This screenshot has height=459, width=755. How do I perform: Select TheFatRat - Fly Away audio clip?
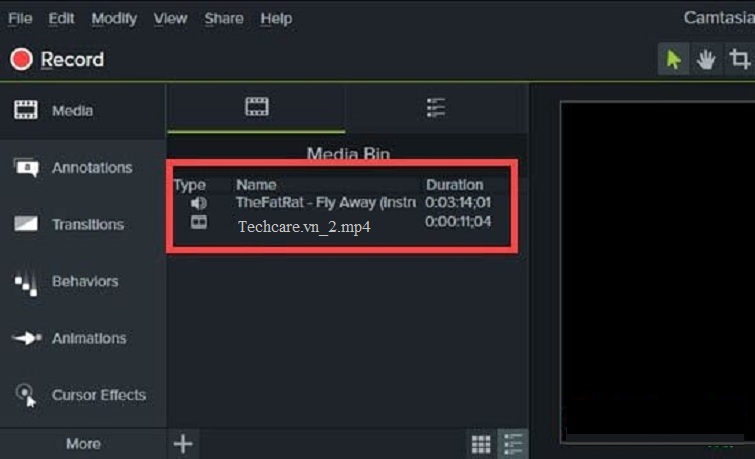325,202
